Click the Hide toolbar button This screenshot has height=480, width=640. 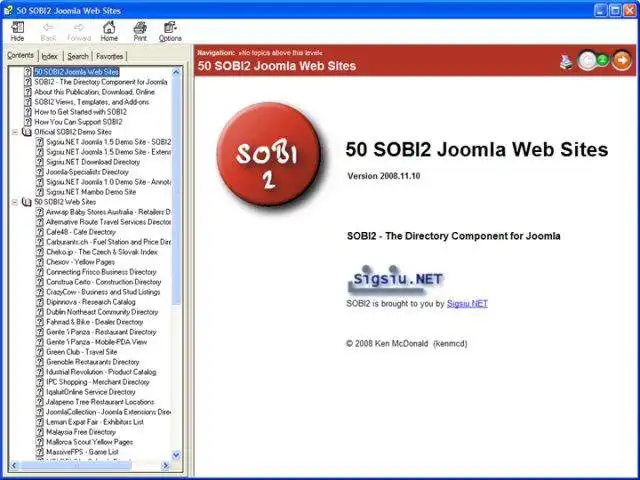coord(17,31)
